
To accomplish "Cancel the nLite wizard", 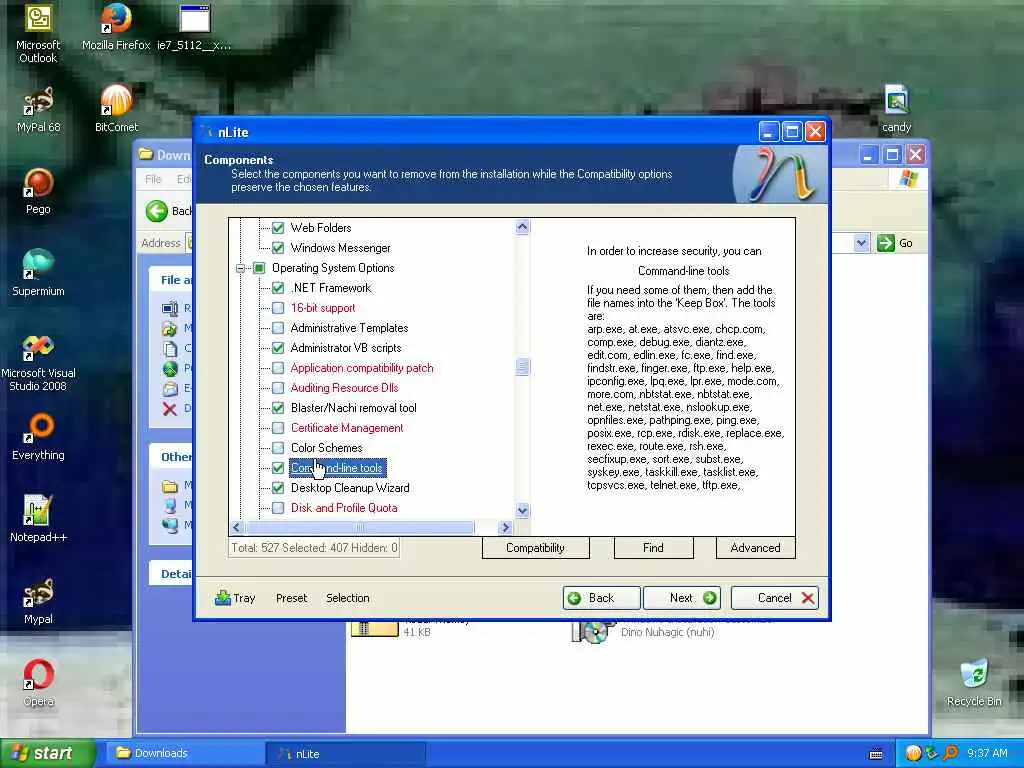I will pos(775,598).
